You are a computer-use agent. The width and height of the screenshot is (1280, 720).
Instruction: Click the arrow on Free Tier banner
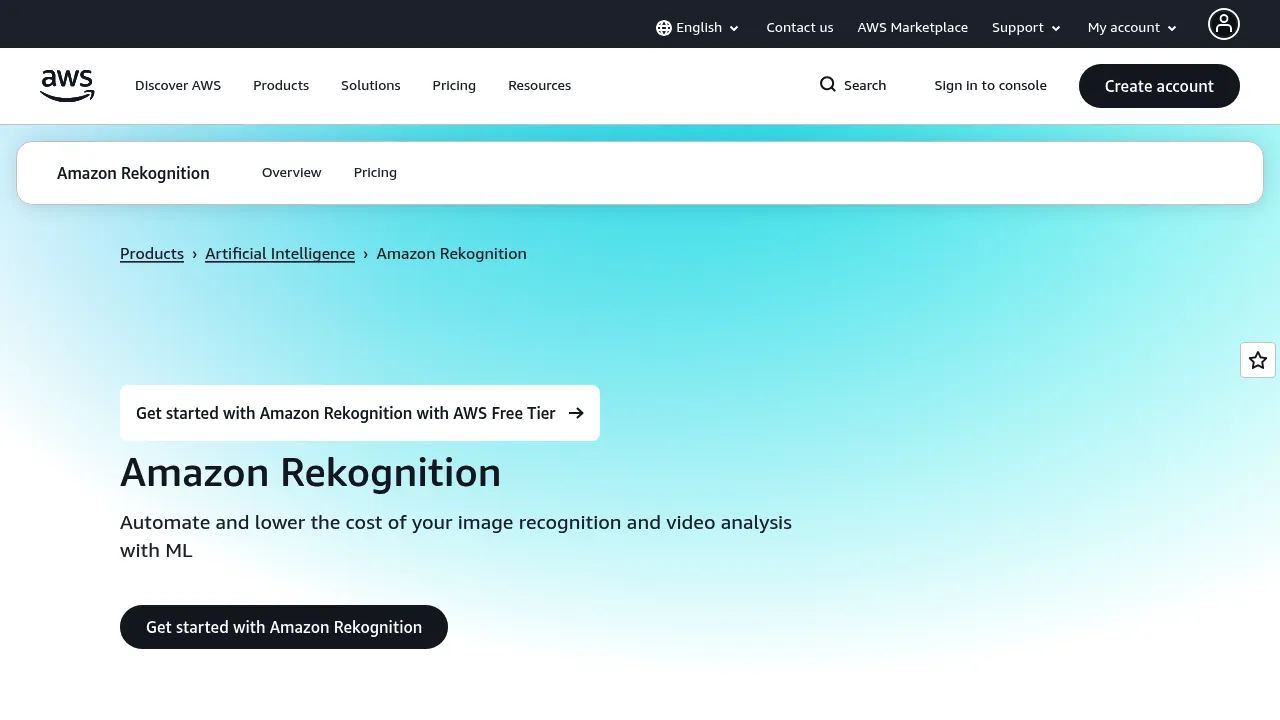576,413
